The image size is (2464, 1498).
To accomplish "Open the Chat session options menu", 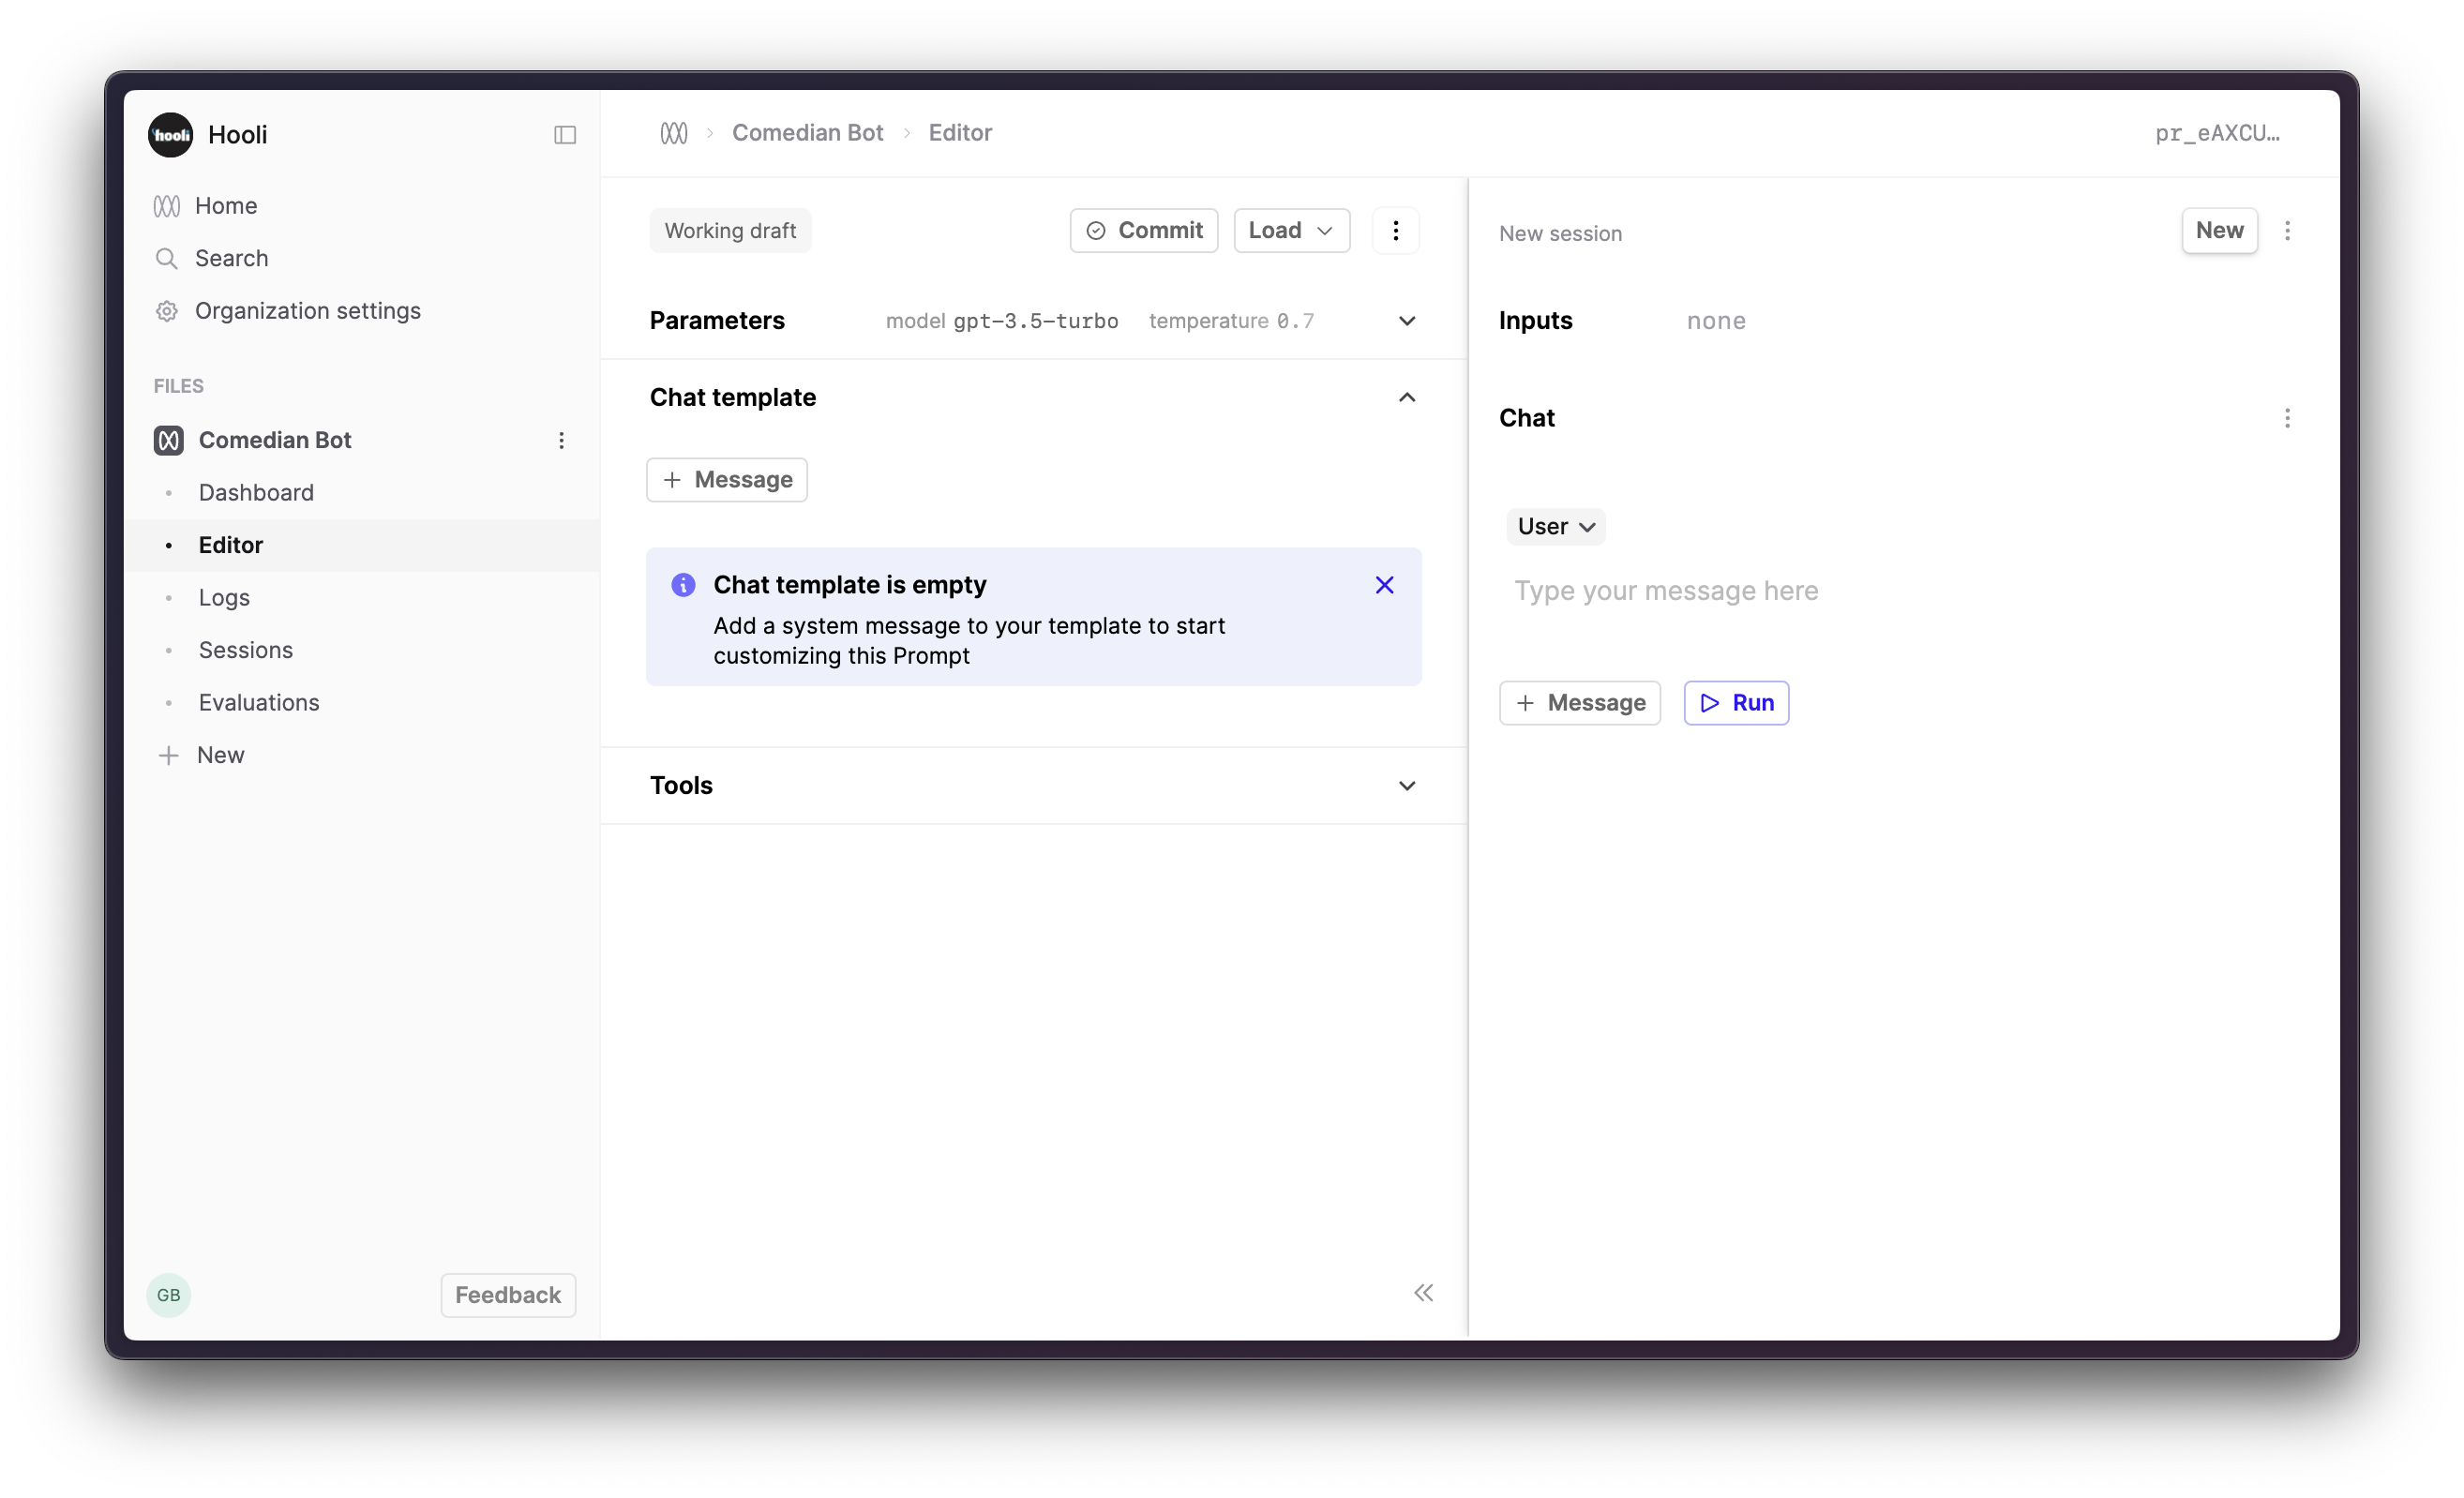I will tap(2288, 418).
